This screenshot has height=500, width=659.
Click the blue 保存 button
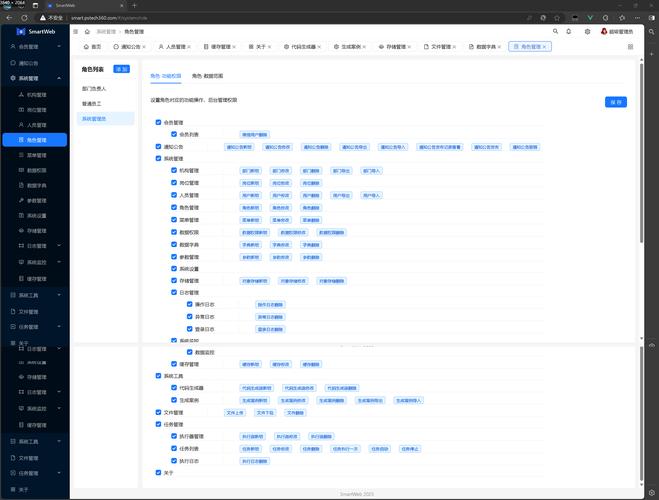click(x=616, y=102)
